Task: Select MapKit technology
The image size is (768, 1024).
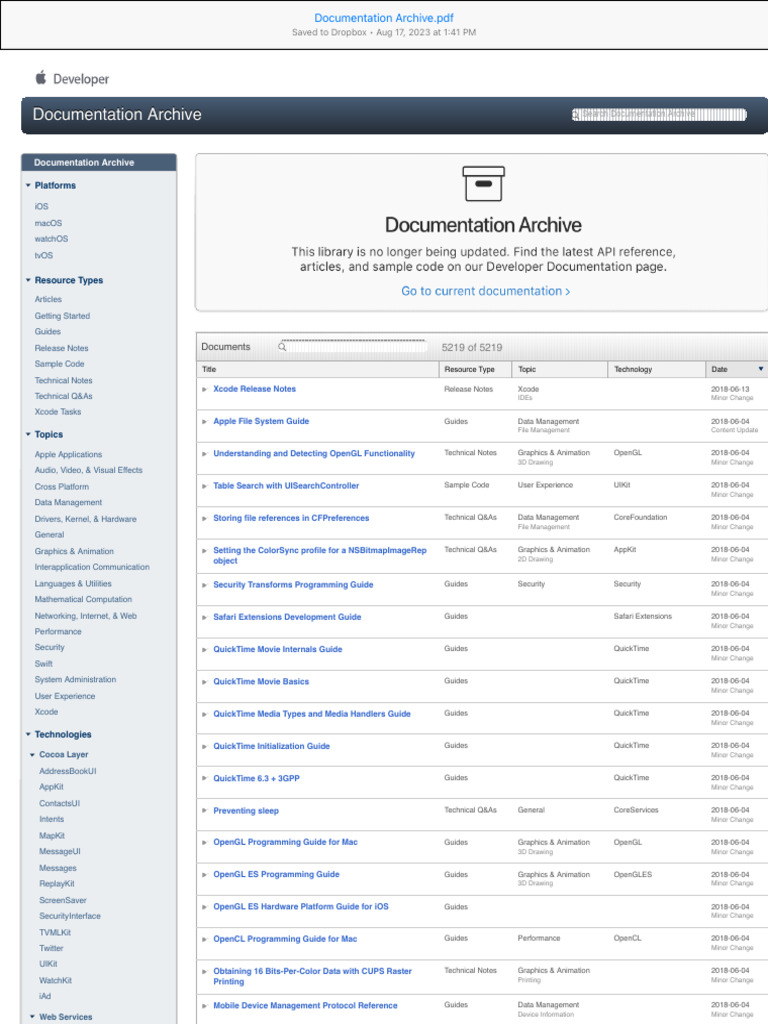Action: 52,836
